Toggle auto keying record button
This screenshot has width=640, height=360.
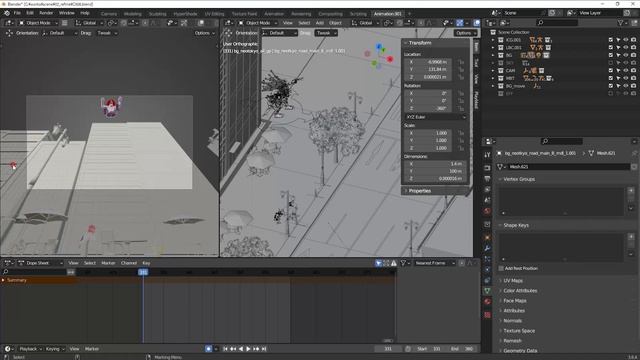tap(209, 349)
